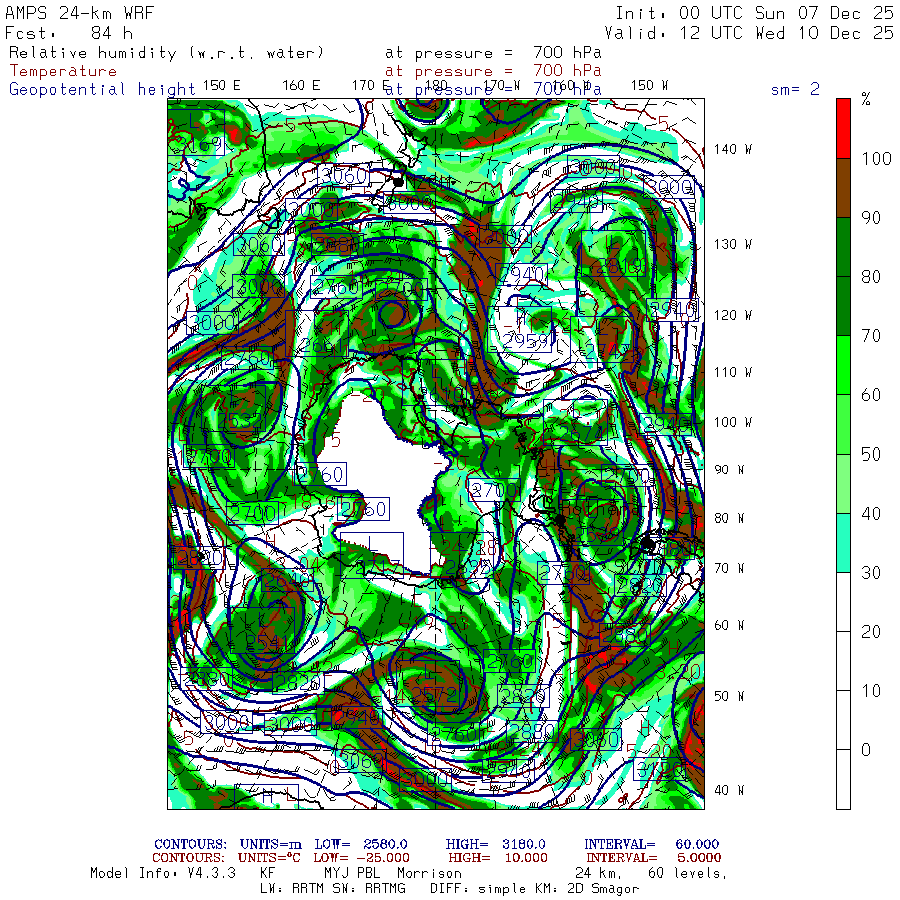Click the blue 'LOW= 2580.0' contour text
900x900 pixels.
[x=361, y=844]
